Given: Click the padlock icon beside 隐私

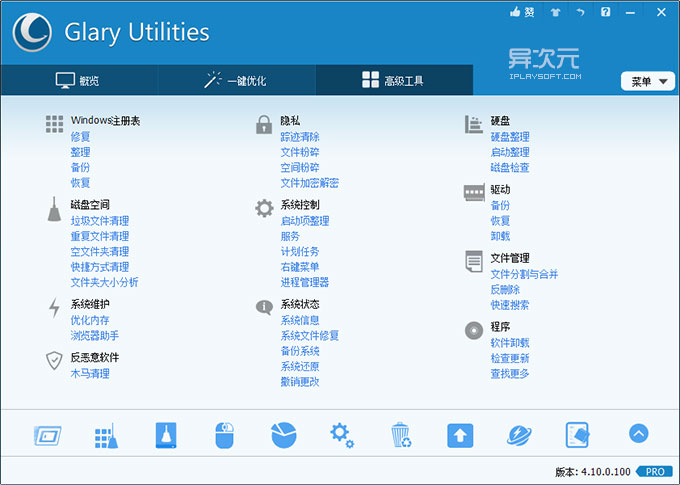Looking at the screenshot, I should point(264,125).
